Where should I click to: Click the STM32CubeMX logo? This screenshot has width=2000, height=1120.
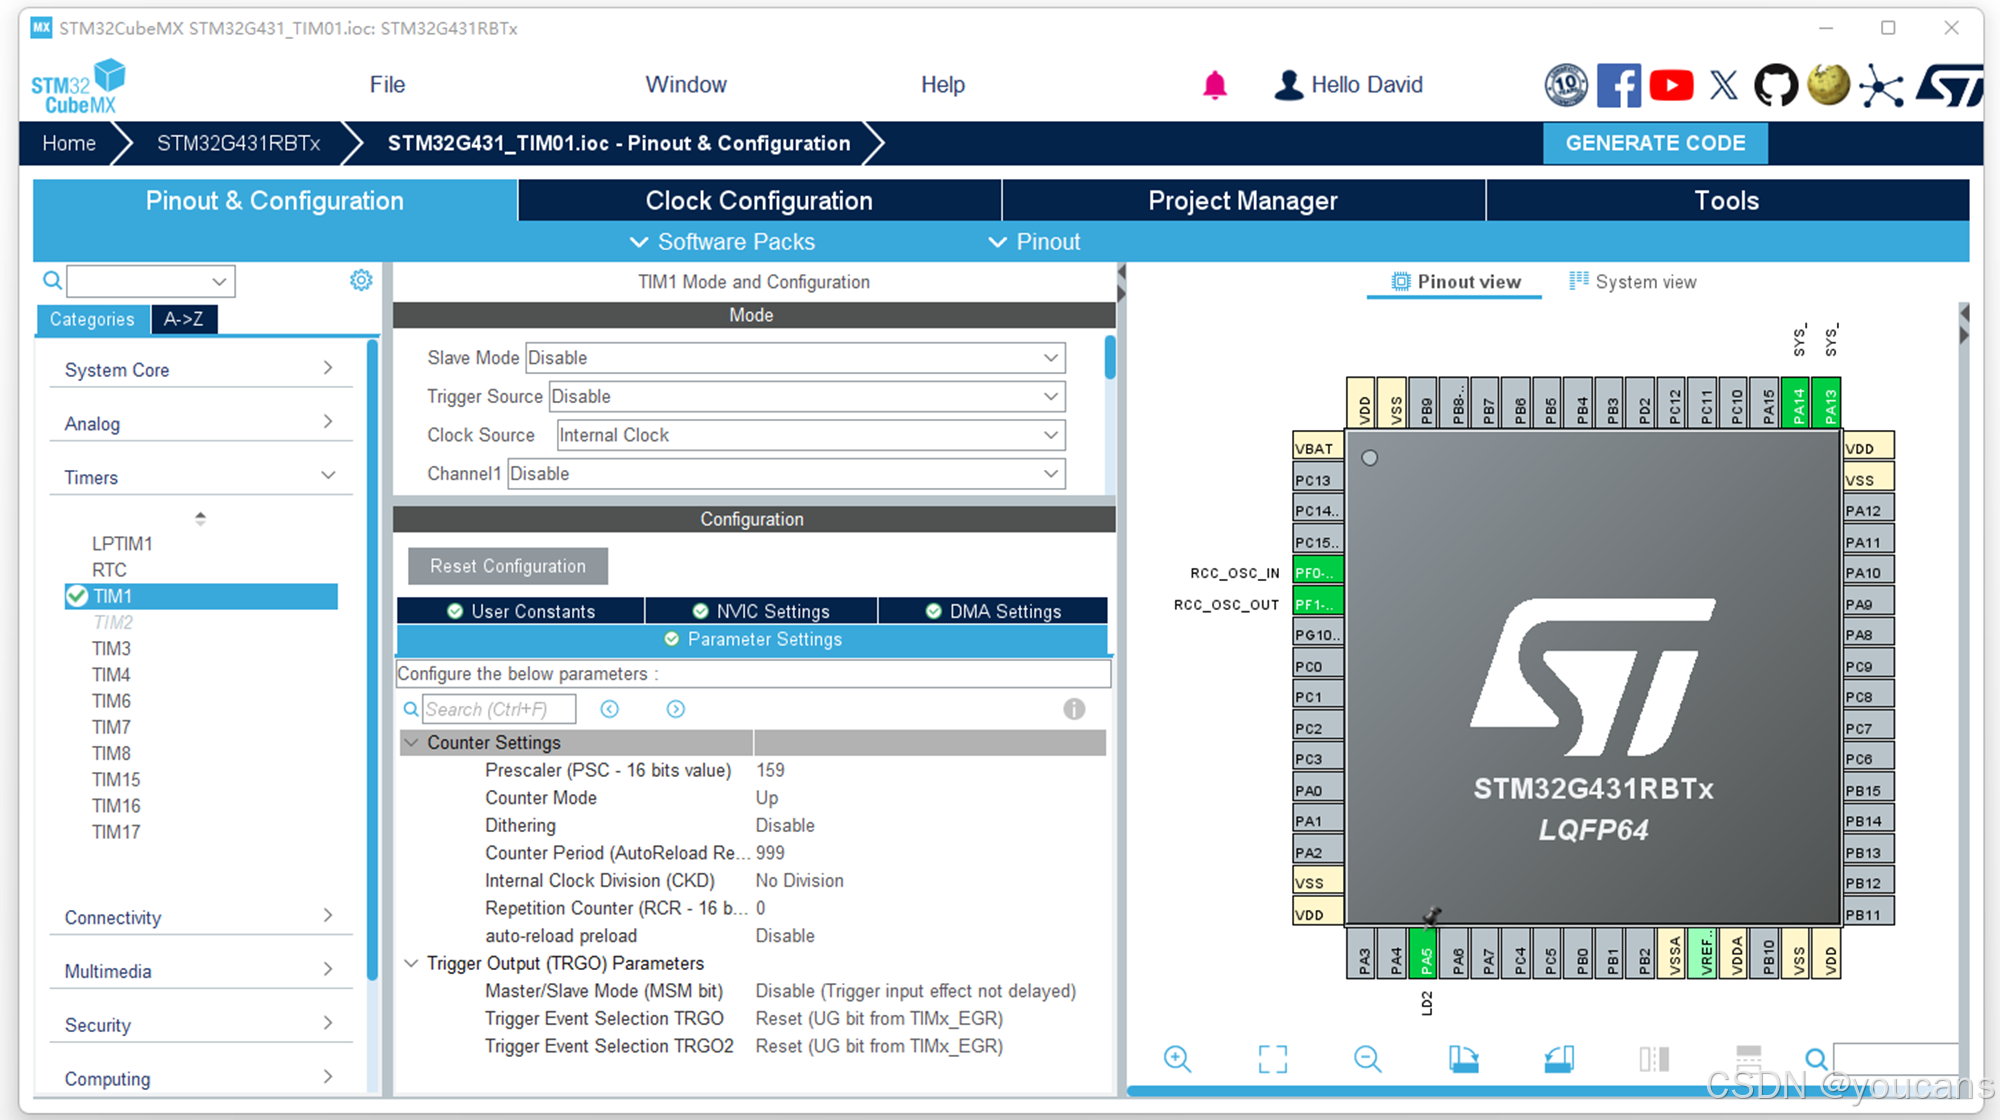[78, 86]
